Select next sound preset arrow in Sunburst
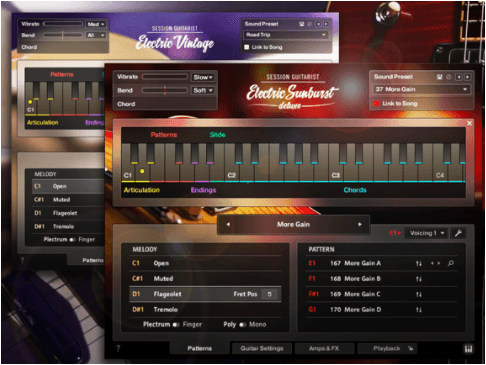The height and width of the screenshot is (365, 486). point(468,77)
